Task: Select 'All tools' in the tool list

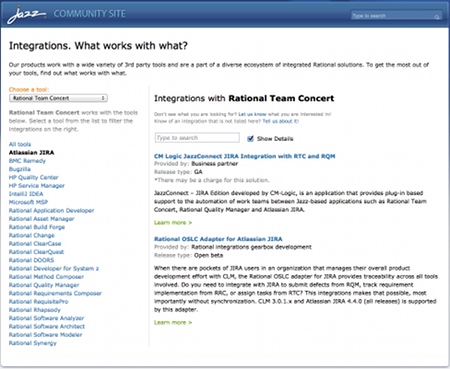Action: coord(20,144)
